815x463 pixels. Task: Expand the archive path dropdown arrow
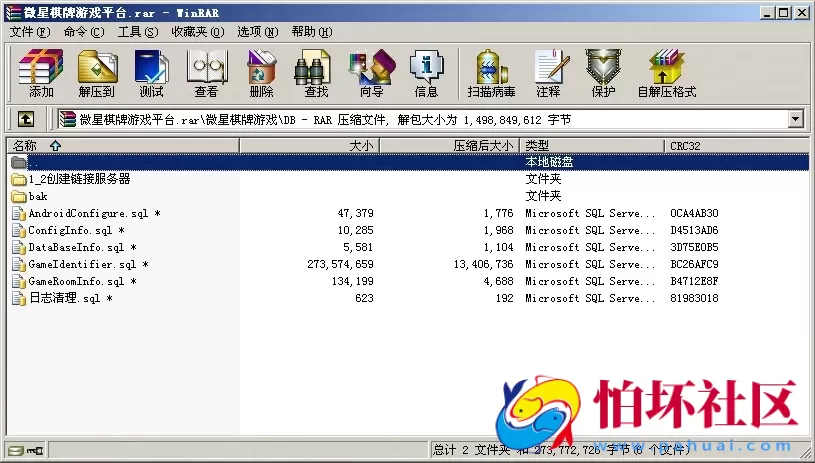coord(796,120)
